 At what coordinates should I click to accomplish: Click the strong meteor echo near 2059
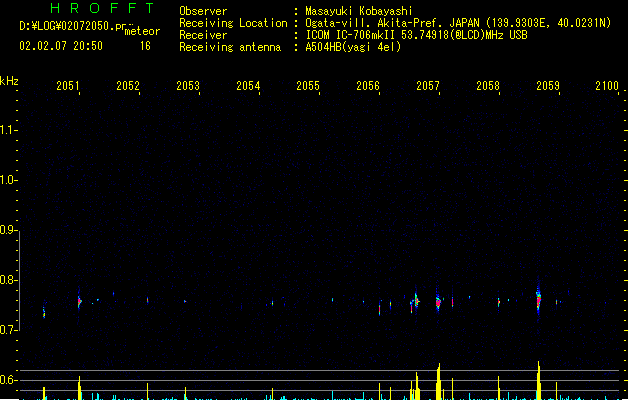(538, 300)
